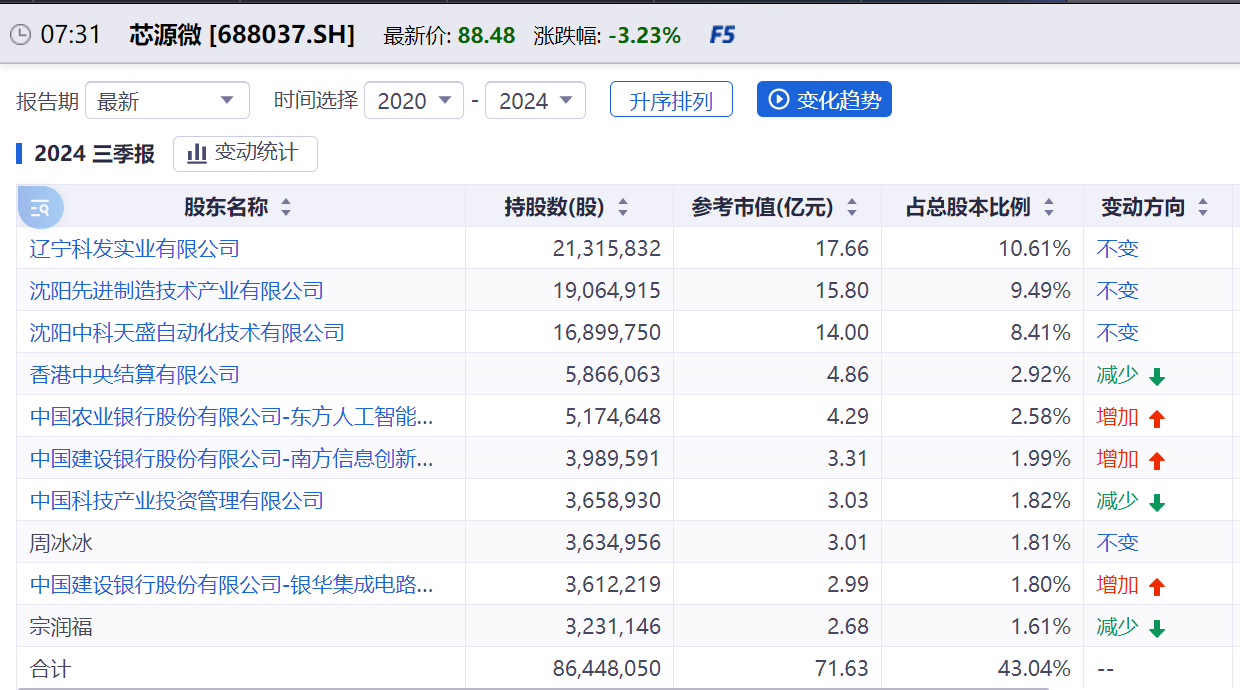Click green down arrow for 香港中央结算有限公司
The width and height of the screenshot is (1240, 690).
point(1157,377)
